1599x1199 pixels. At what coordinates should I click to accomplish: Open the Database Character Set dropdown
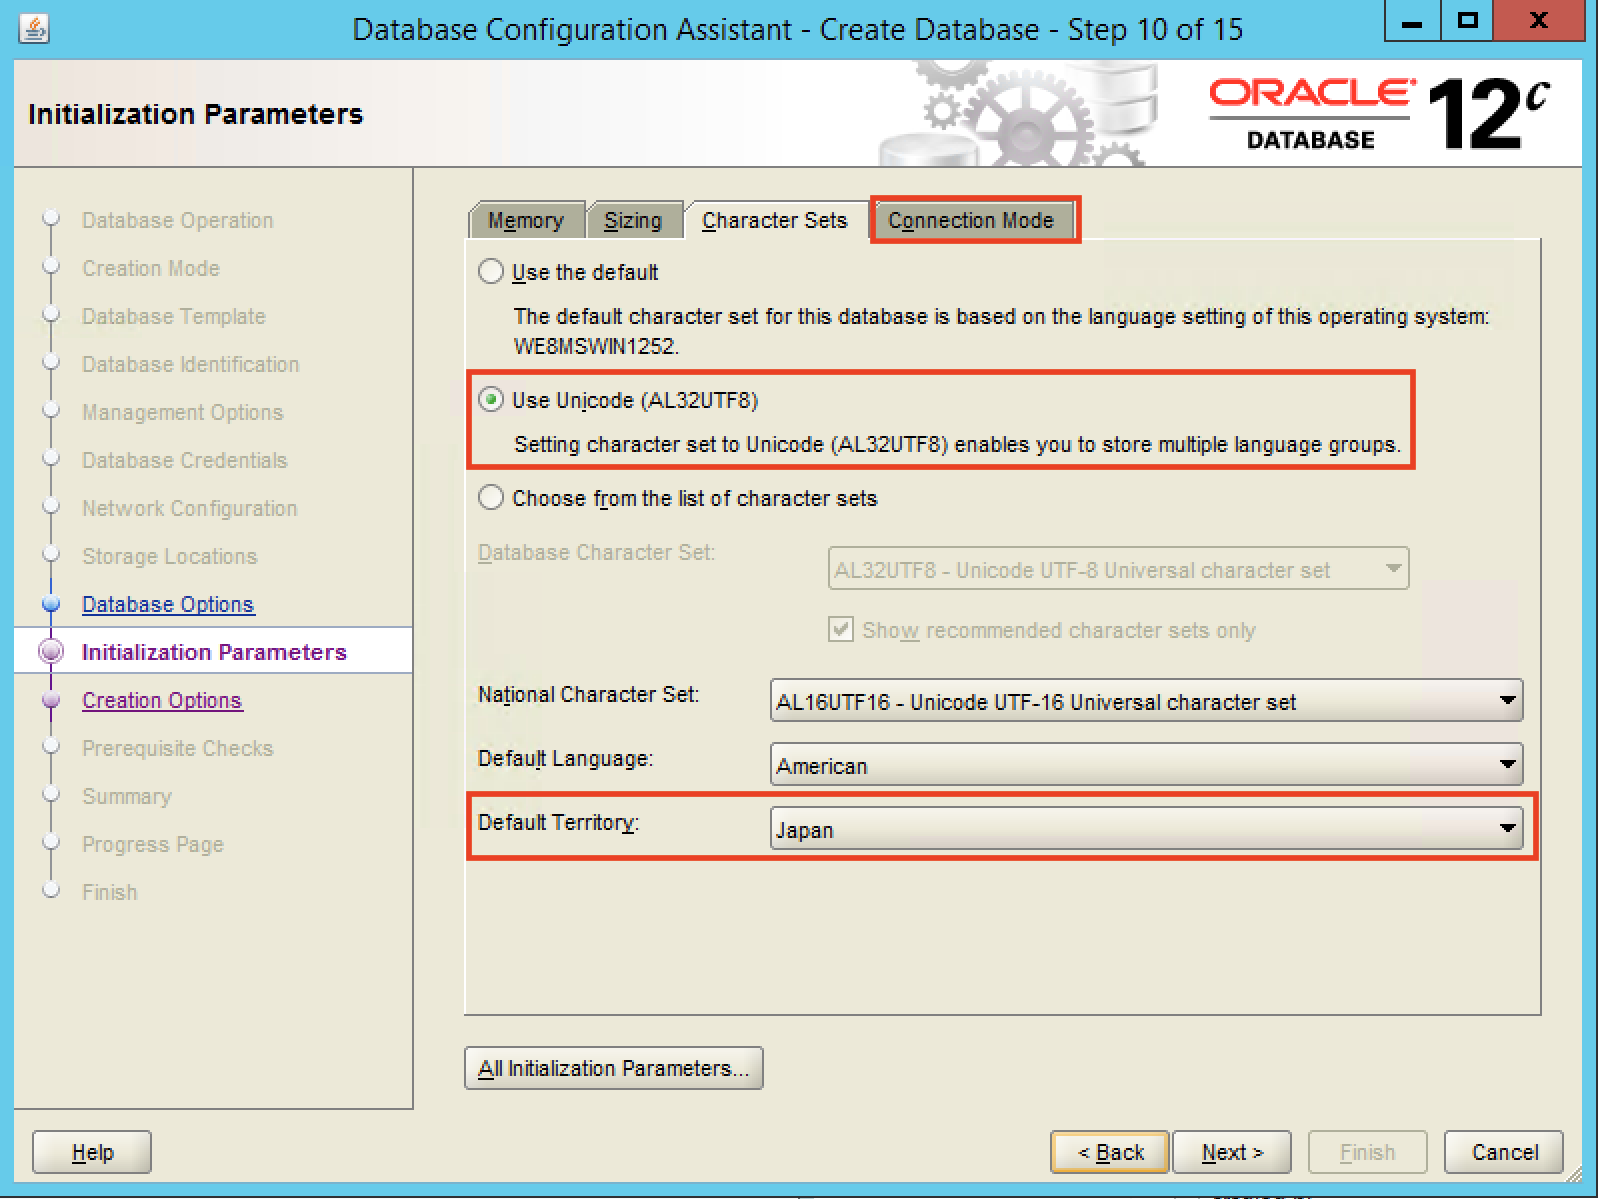point(1118,569)
